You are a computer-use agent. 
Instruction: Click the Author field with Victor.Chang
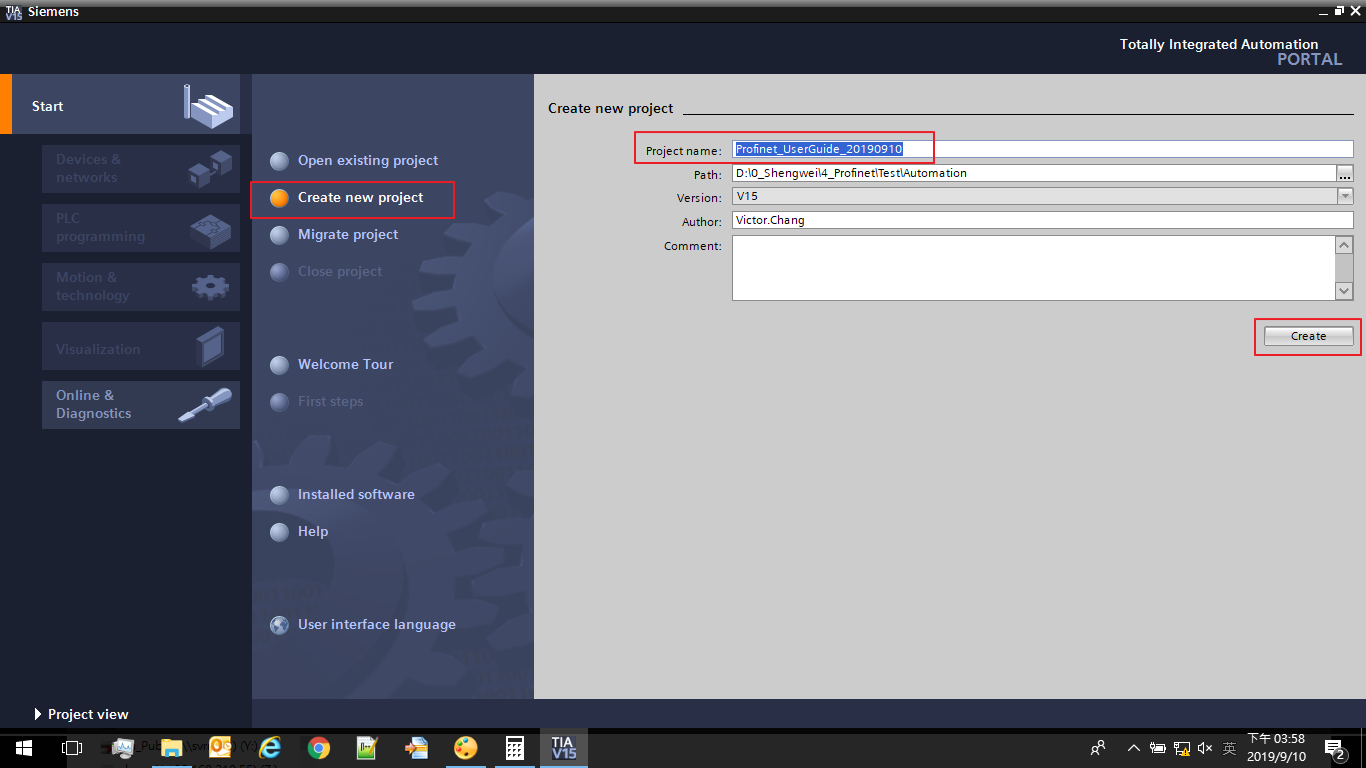pos(1042,221)
